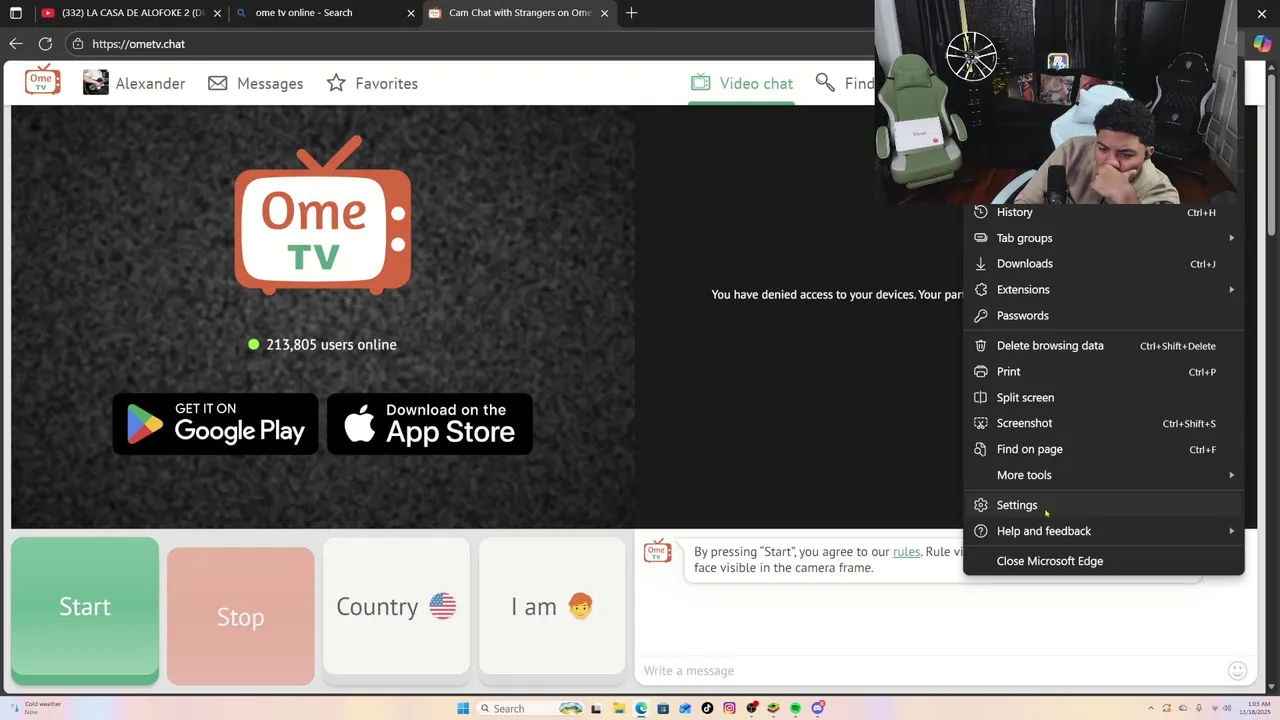1280x720 pixels.
Task: Switch to the Video chat tab
Action: tap(742, 83)
